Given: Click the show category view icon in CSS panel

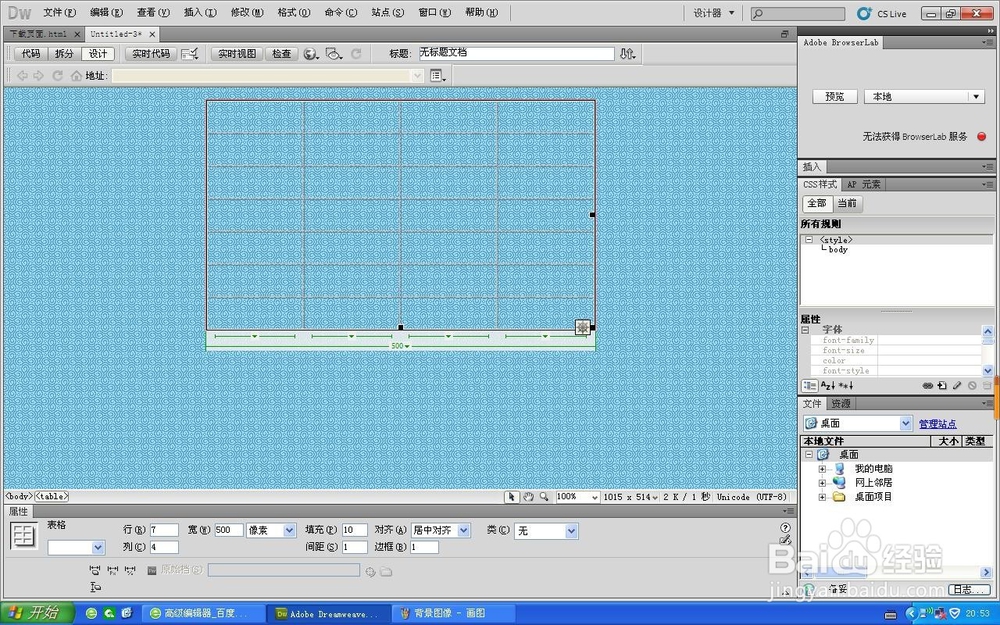Looking at the screenshot, I should (x=809, y=386).
